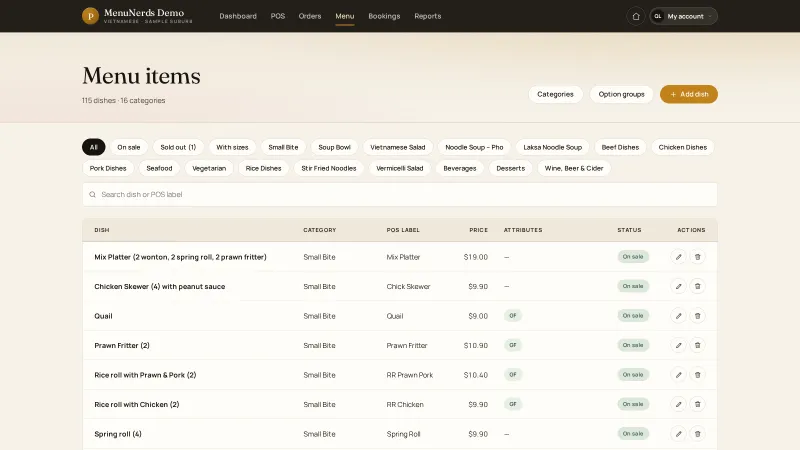Toggle On sale status for Prawn Fritter
Image resolution: width=800 pixels, height=450 pixels.
[633, 345]
